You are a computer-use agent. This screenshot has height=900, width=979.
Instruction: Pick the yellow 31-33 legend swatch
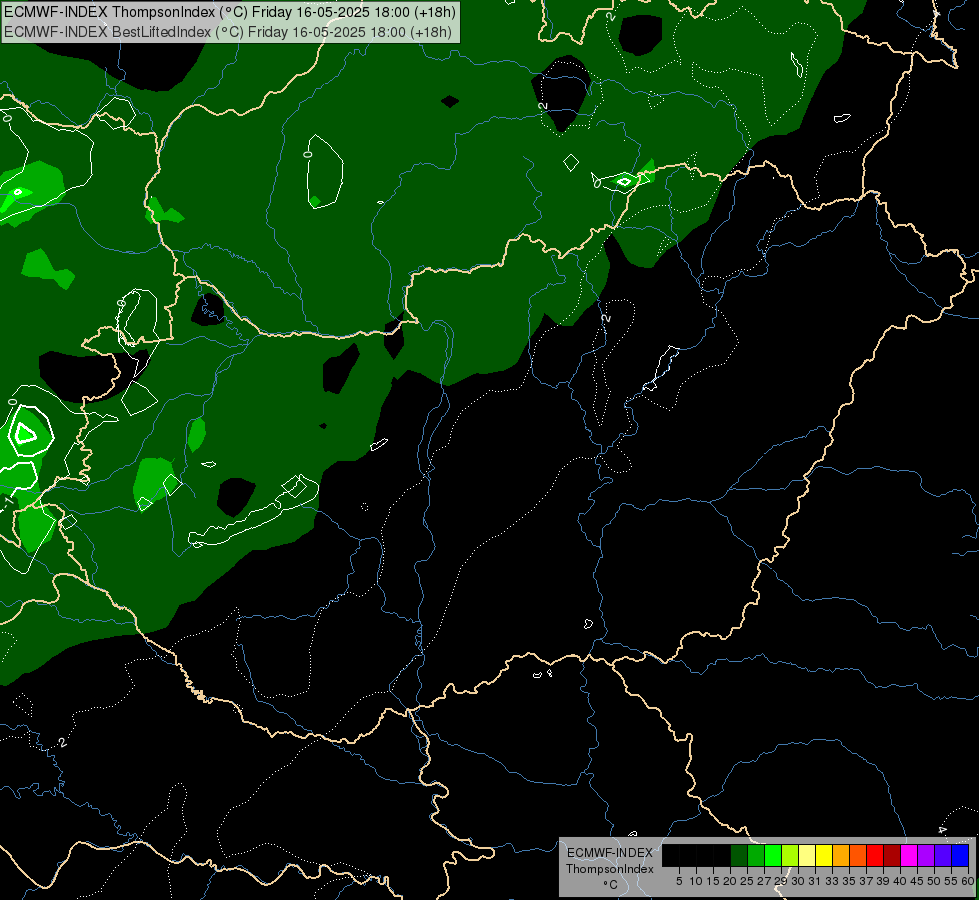pyautogui.click(x=824, y=855)
